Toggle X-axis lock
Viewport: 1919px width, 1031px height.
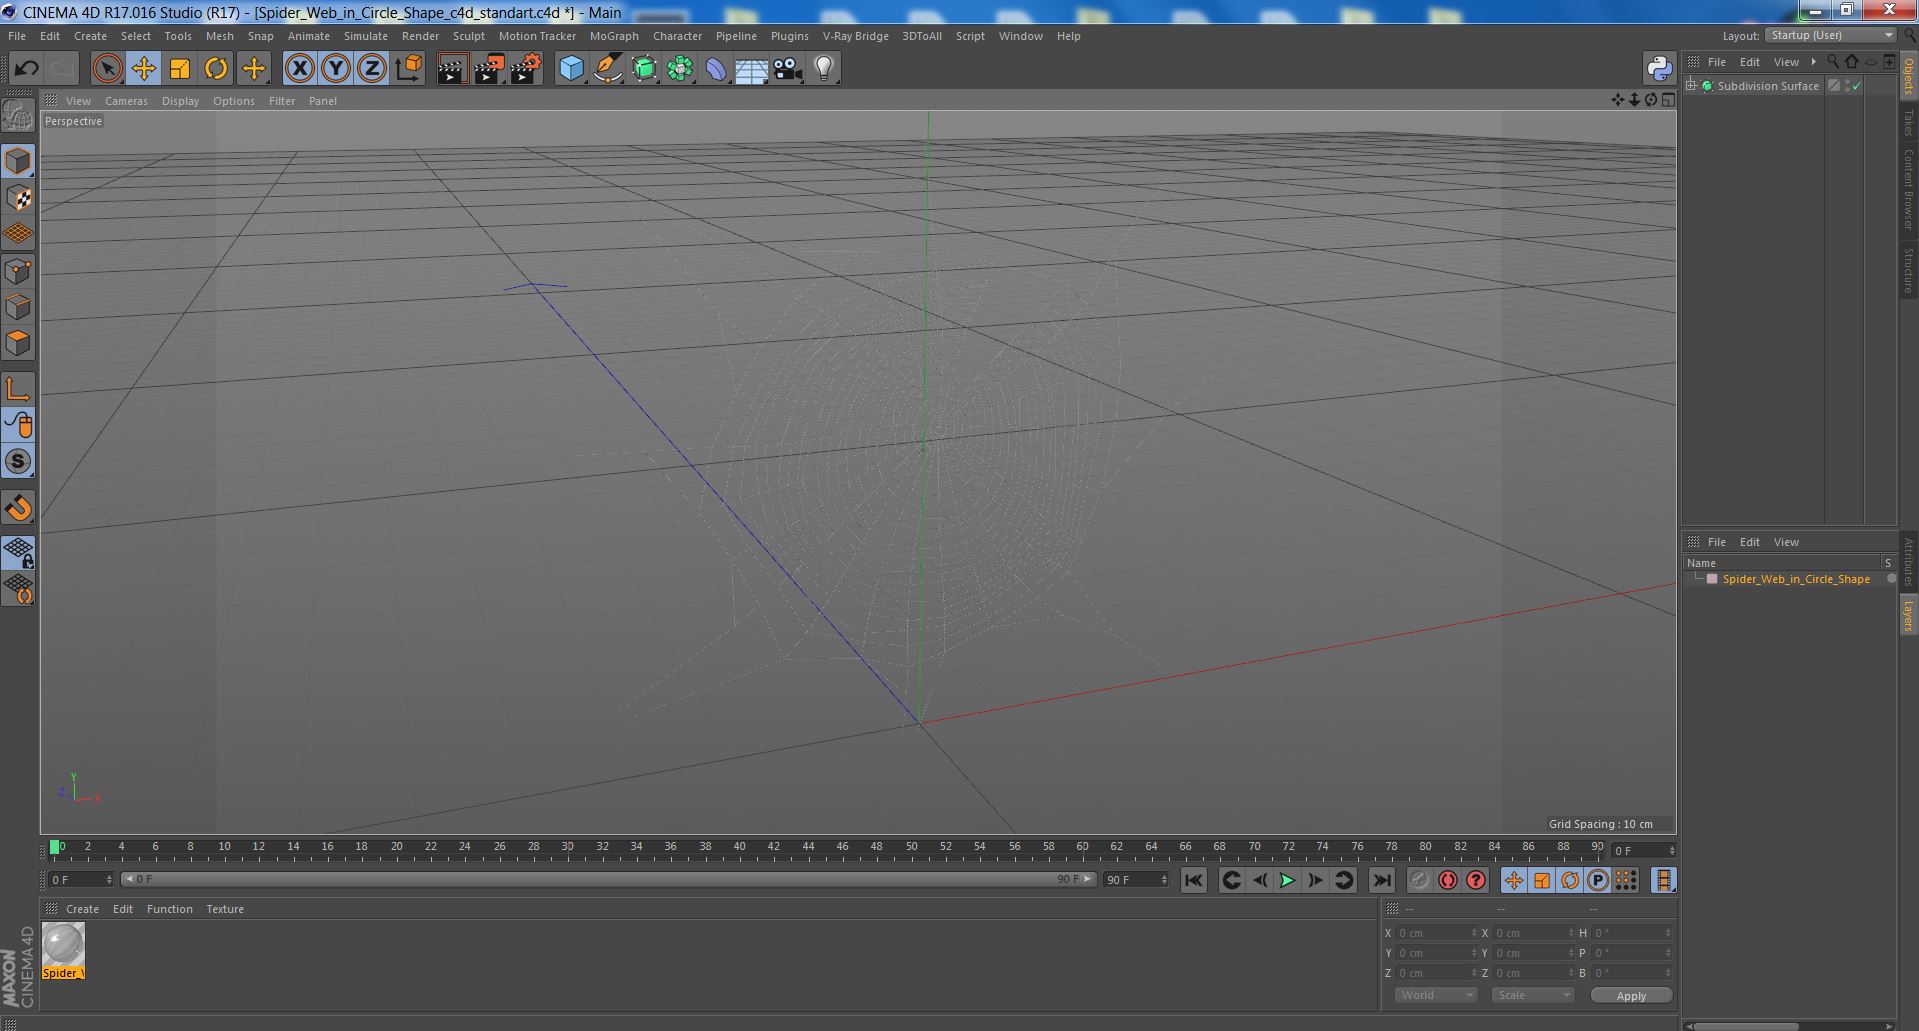point(300,69)
